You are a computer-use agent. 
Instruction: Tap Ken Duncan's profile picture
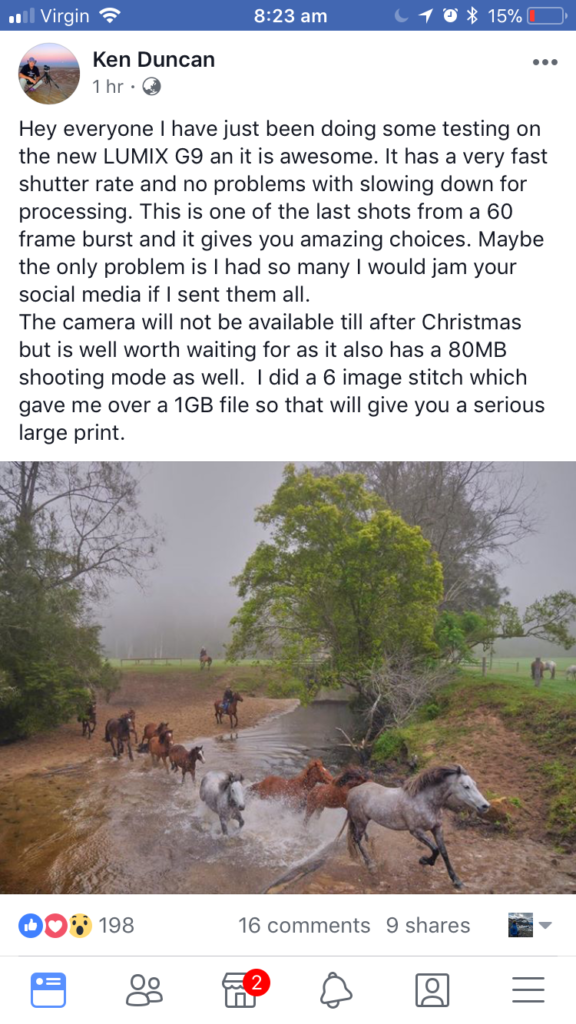(48, 73)
